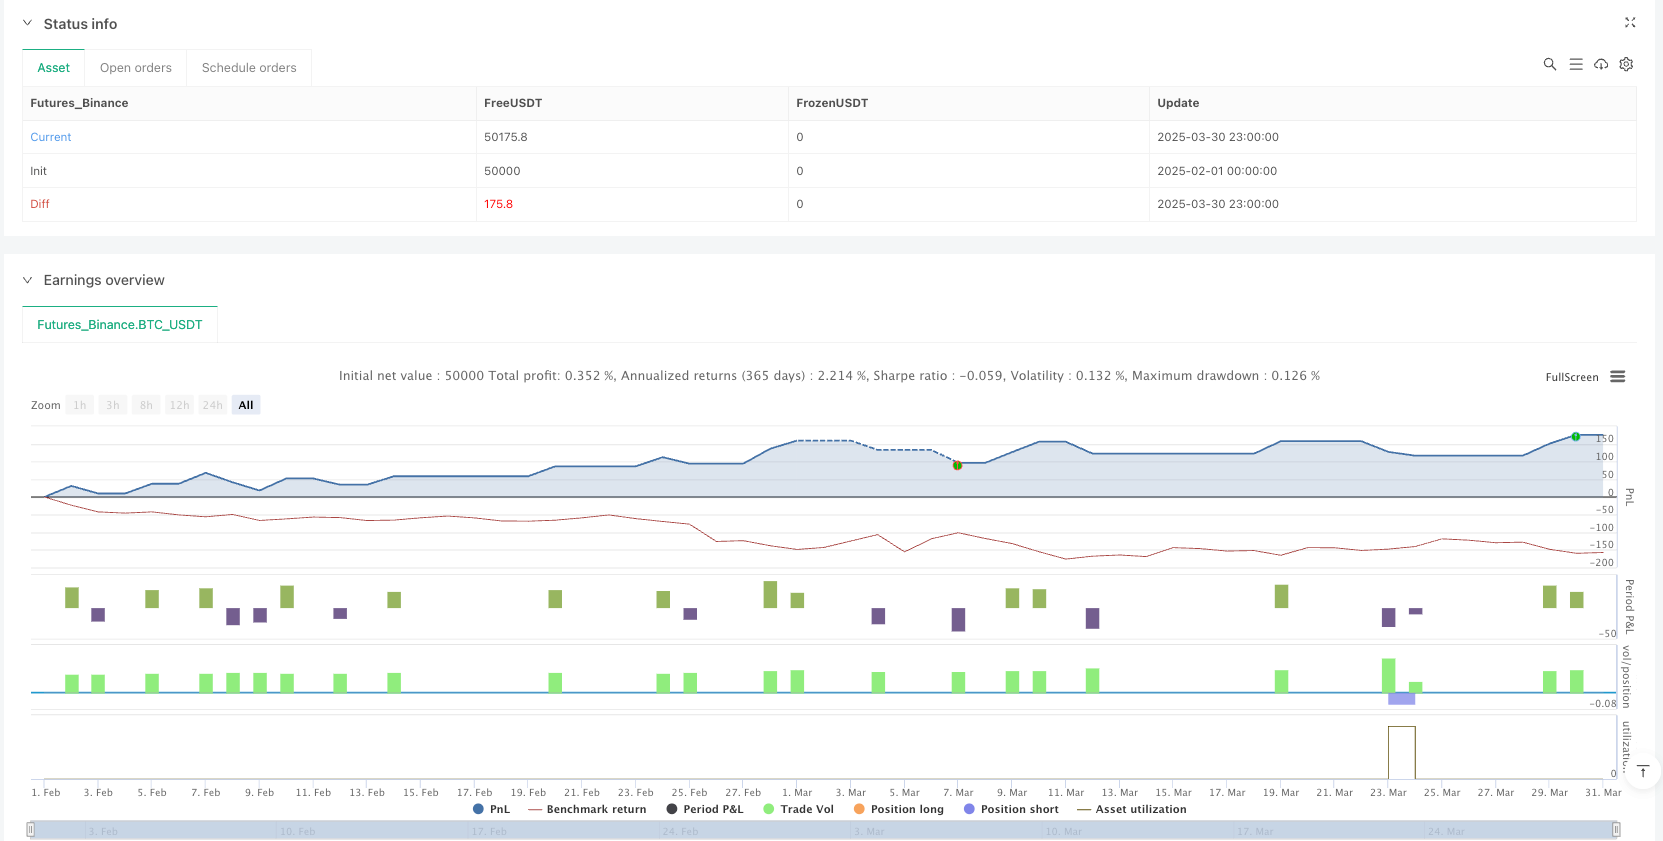Image resolution: width=1663 pixels, height=841 pixels.
Task: Click the green end marker on PnL line
Action: 1576,436
